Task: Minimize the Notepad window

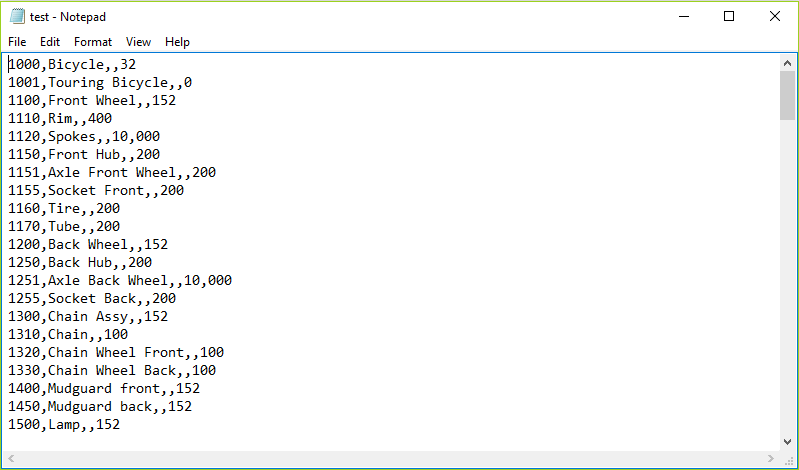Action: tap(684, 16)
